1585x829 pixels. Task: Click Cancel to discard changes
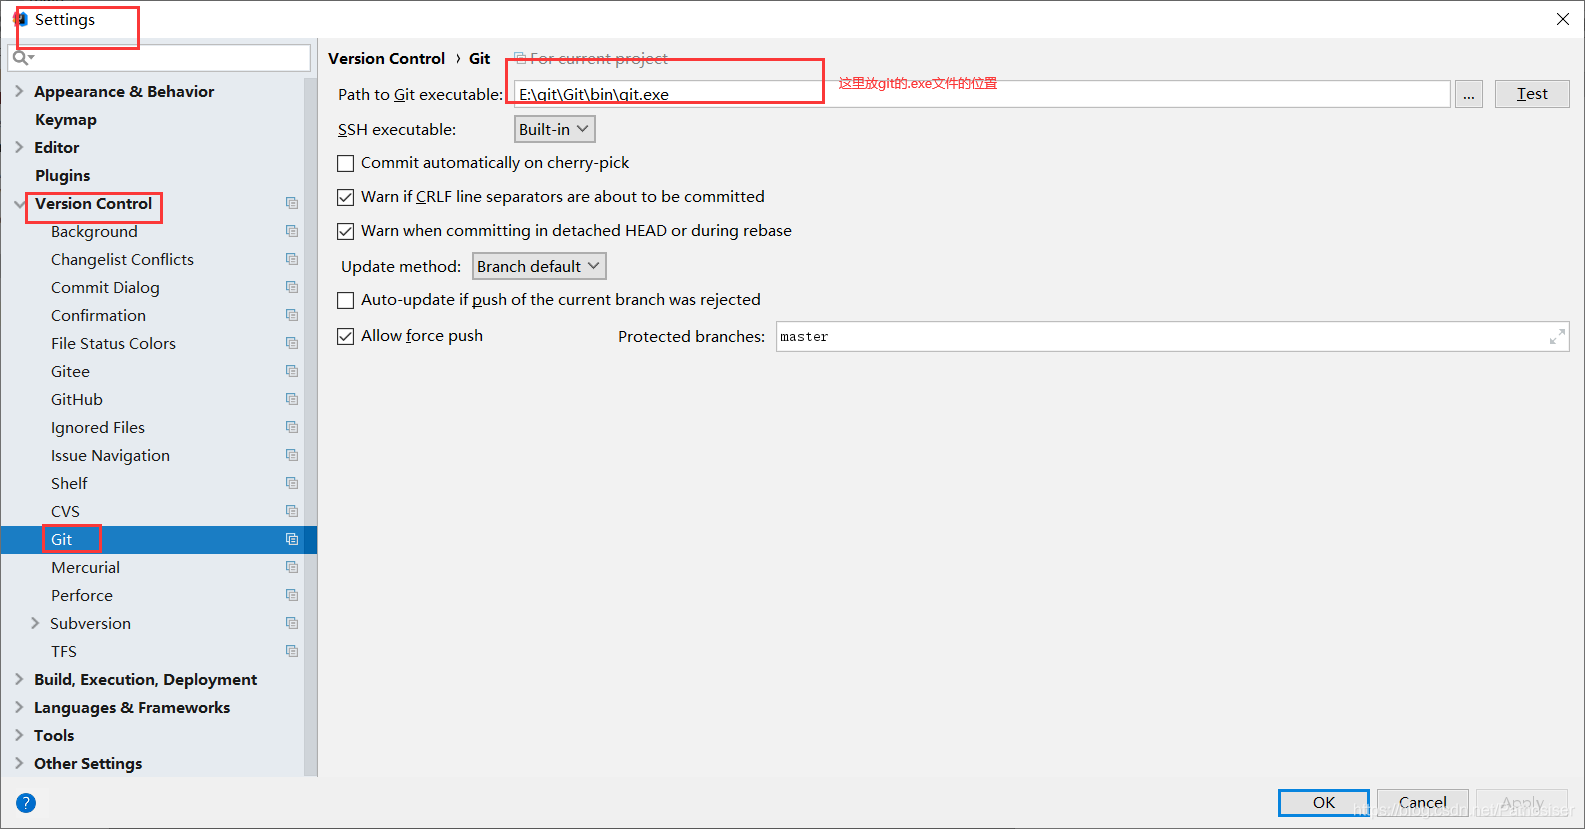(x=1423, y=803)
